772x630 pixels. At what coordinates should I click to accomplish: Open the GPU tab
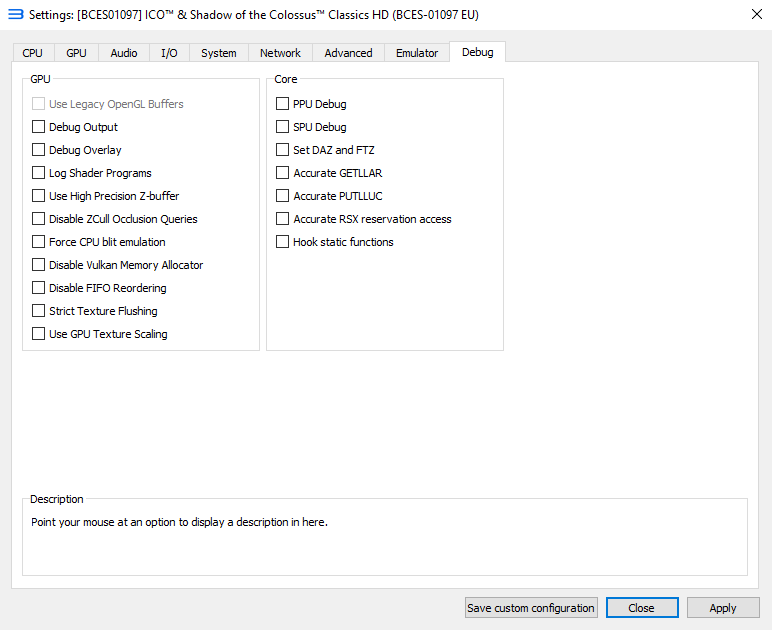coord(76,53)
